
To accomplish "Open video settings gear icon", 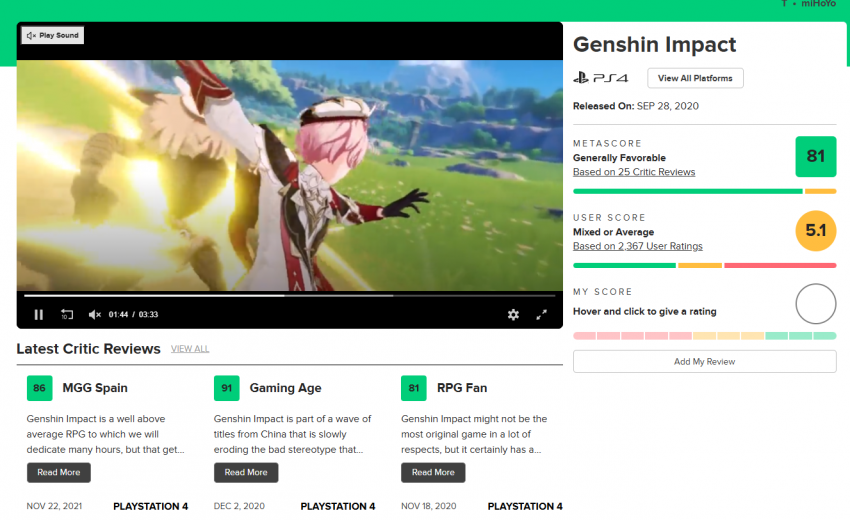I will click(x=513, y=314).
